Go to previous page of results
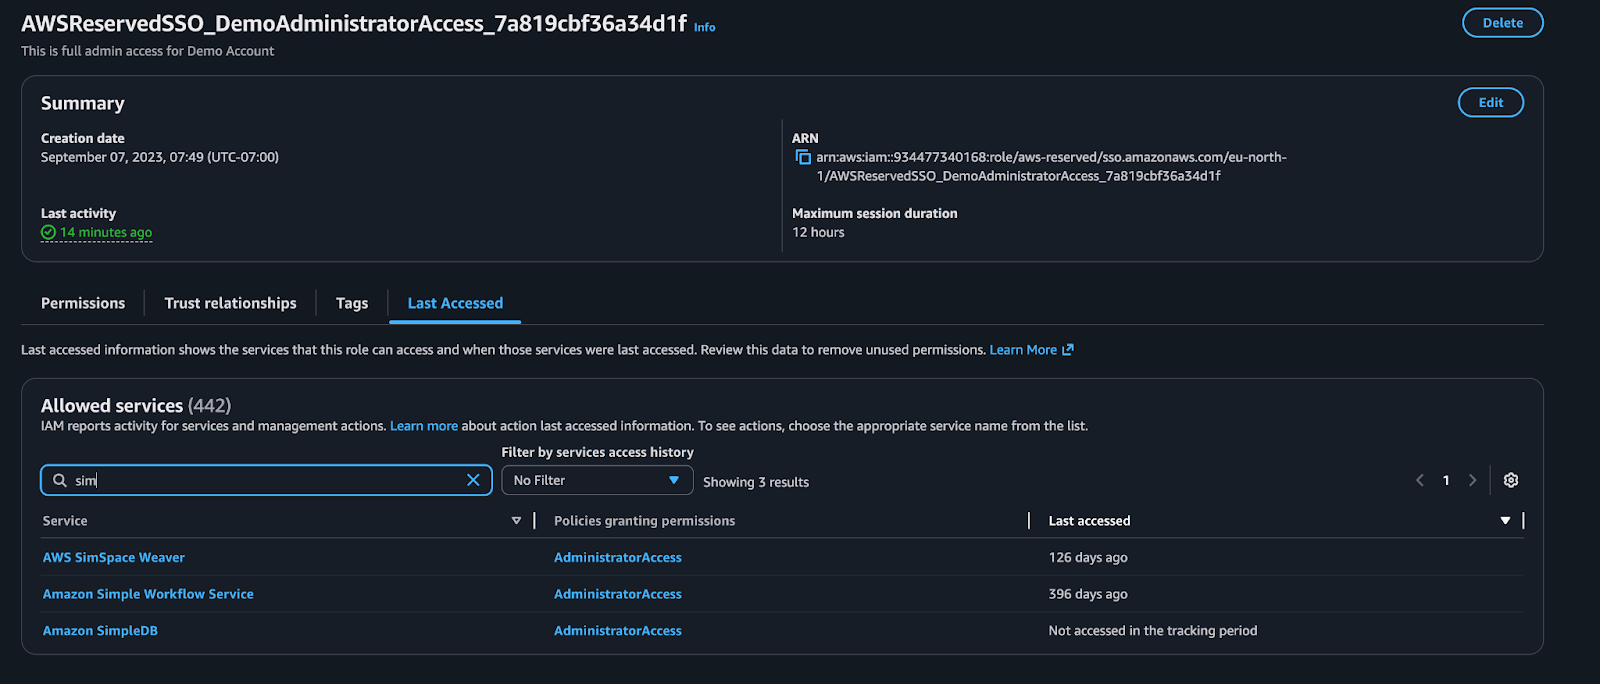The image size is (1600, 684). pos(1419,480)
